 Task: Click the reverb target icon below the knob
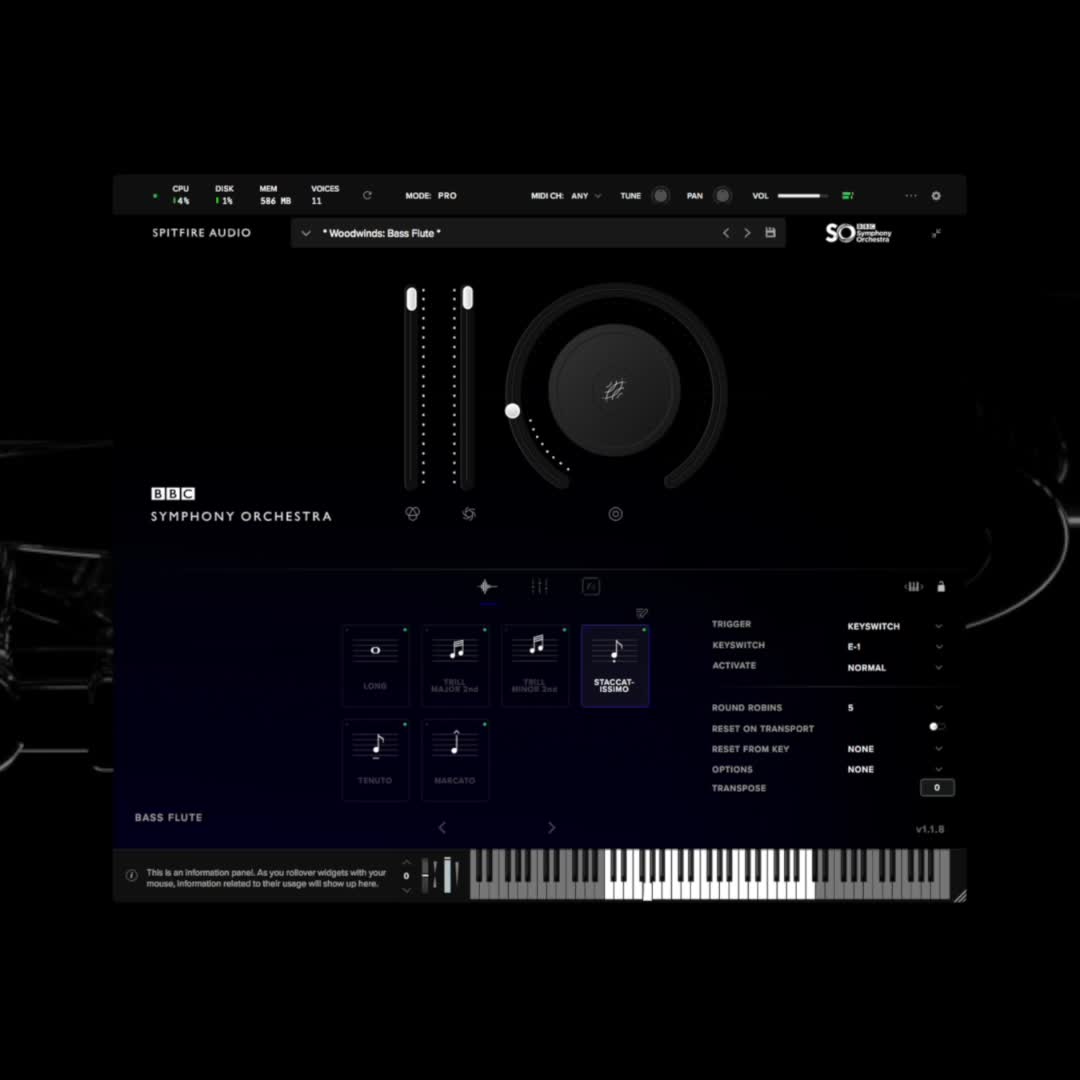coord(615,514)
